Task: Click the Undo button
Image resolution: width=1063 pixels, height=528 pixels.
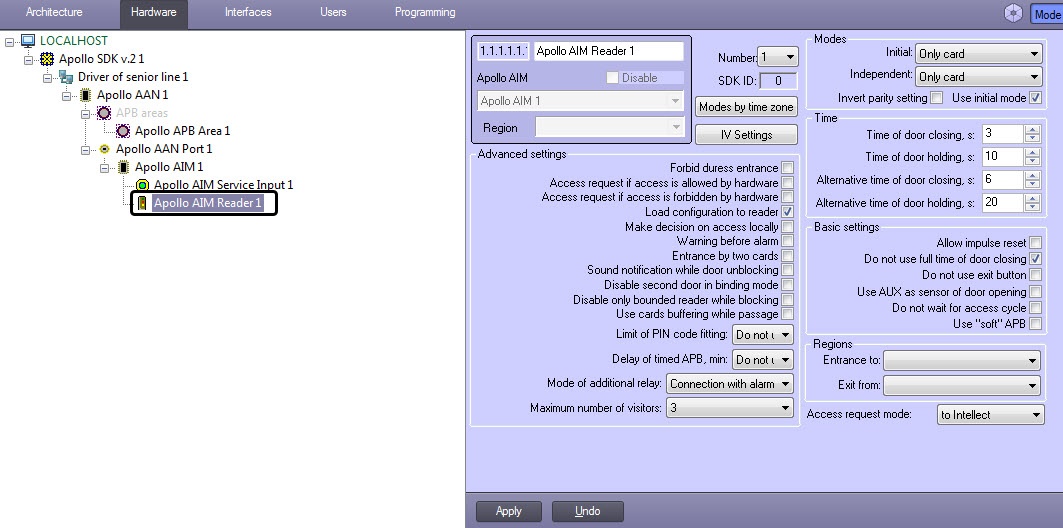Action: (587, 511)
